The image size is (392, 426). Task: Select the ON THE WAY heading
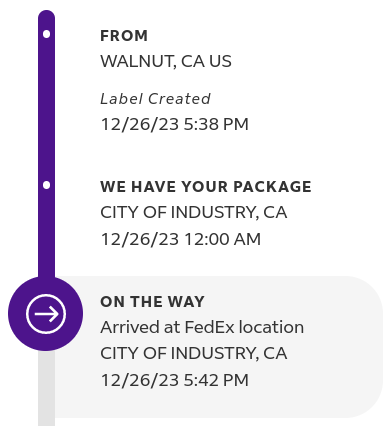point(152,302)
